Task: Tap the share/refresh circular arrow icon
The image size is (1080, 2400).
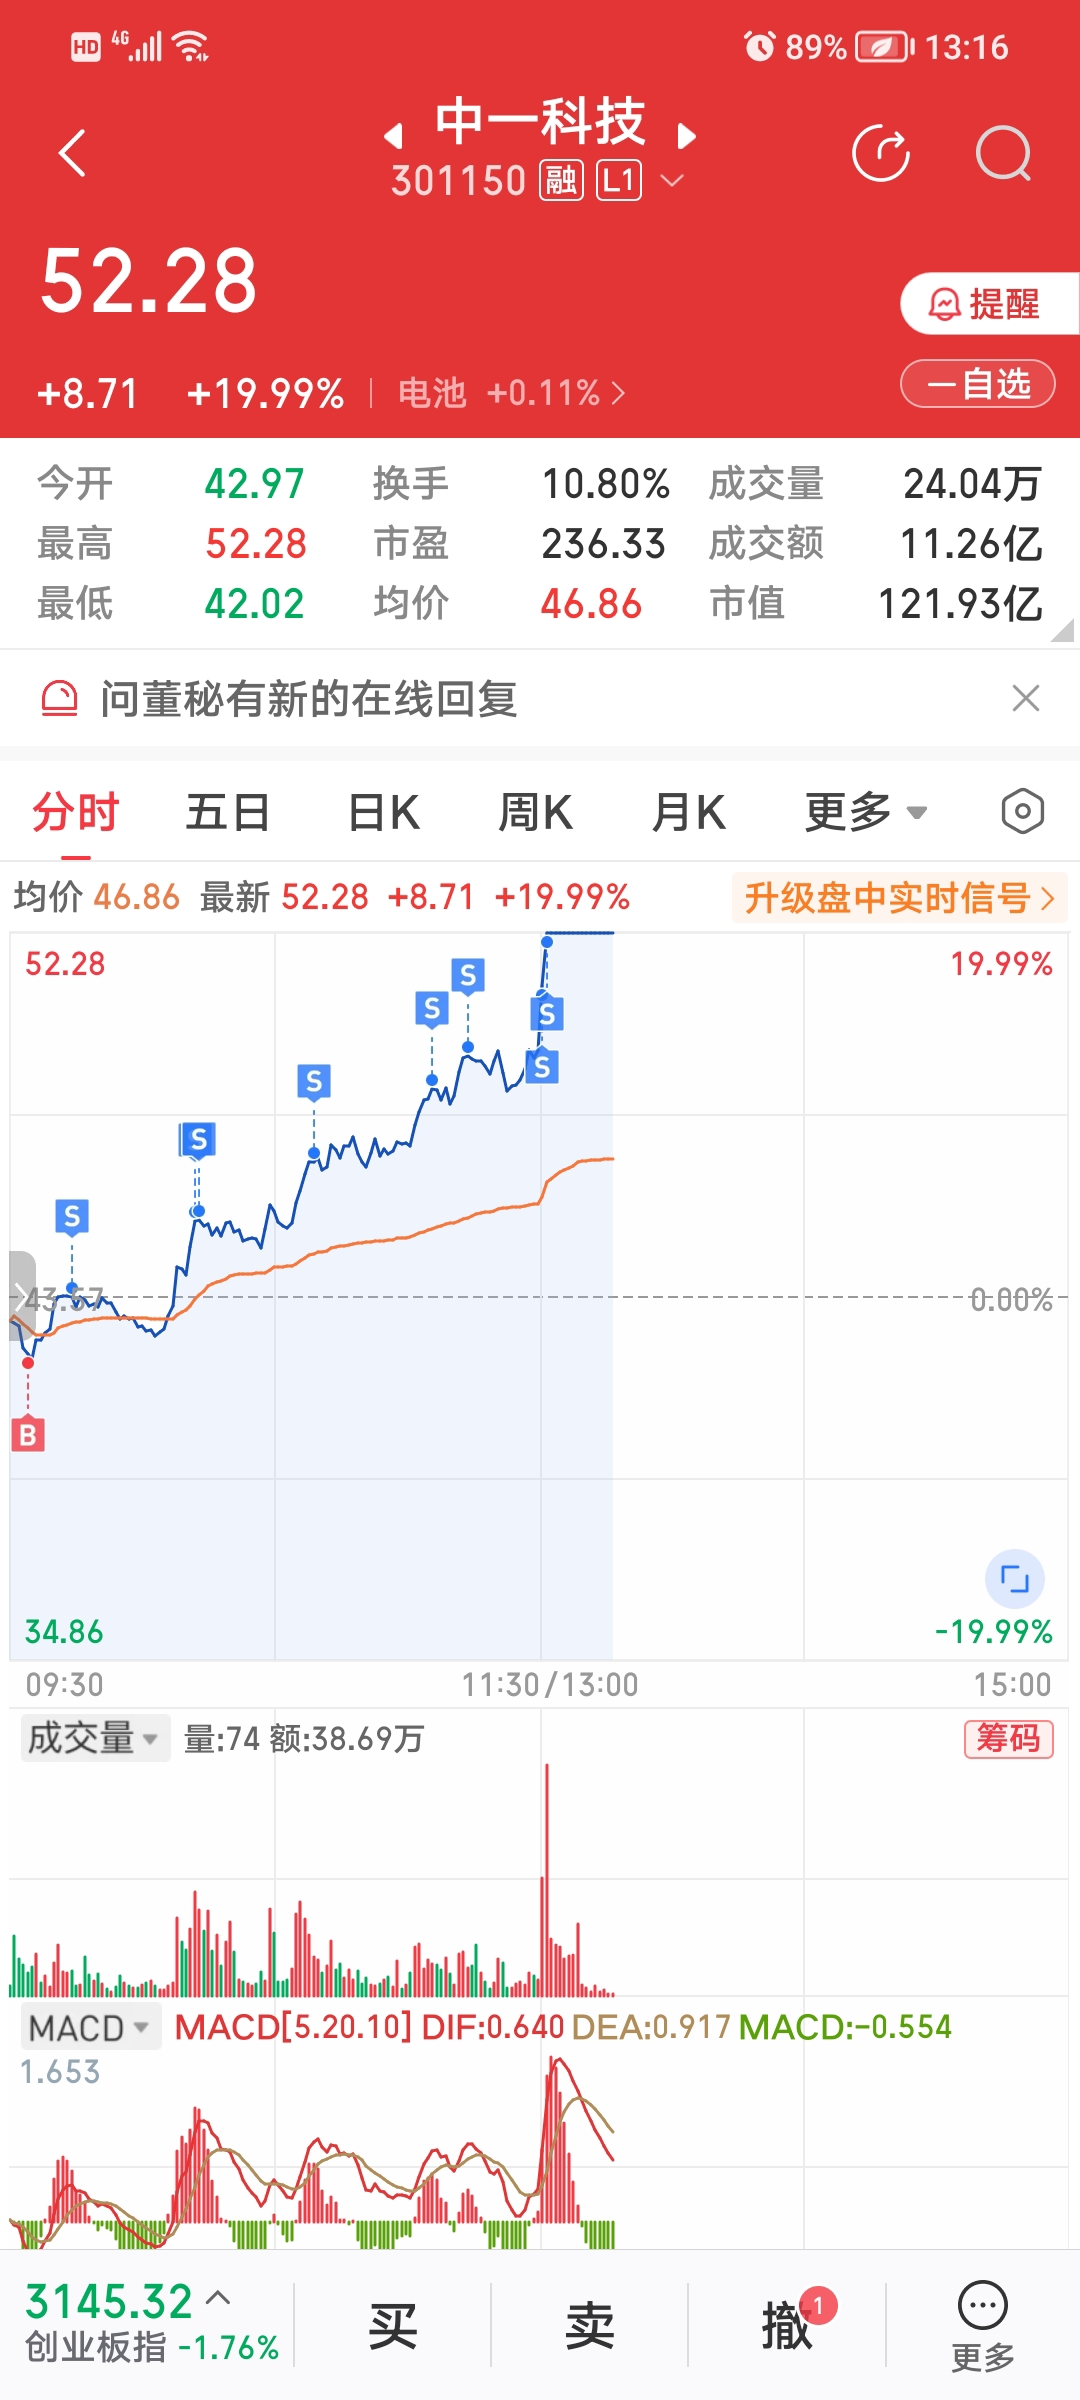Action: click(x=881, y=153)
